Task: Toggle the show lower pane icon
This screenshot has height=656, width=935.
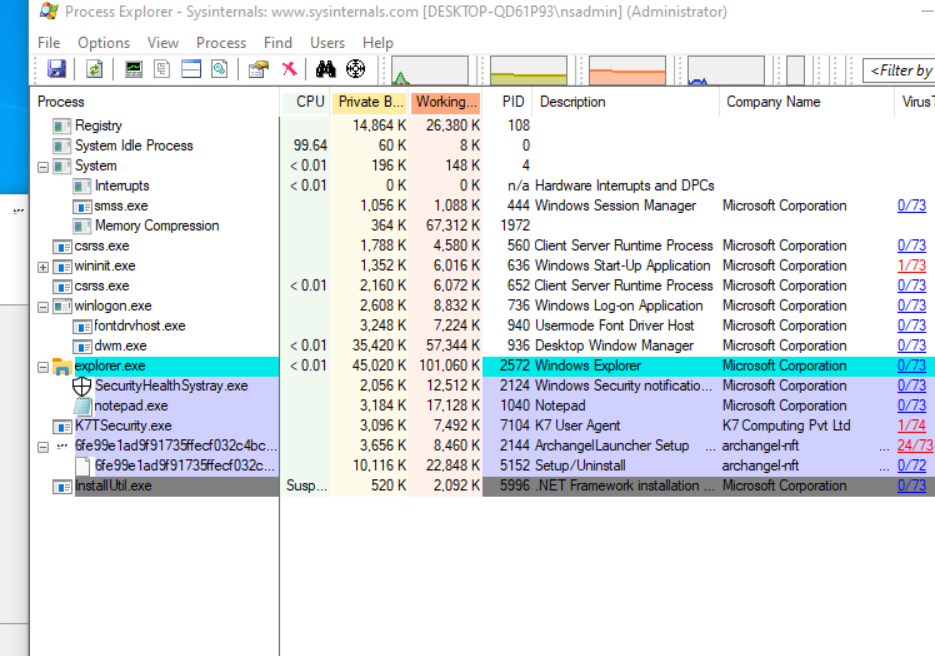Action: point(191,69)
